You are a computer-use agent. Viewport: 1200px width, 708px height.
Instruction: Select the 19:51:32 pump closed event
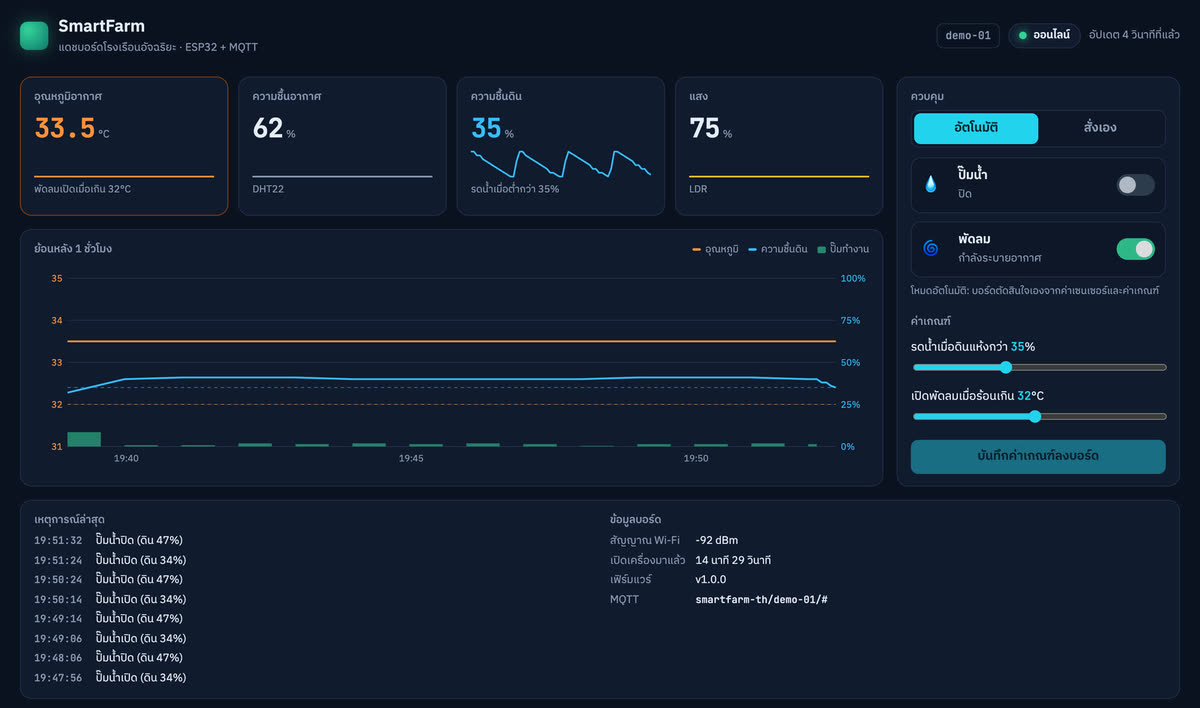point(109,540)
